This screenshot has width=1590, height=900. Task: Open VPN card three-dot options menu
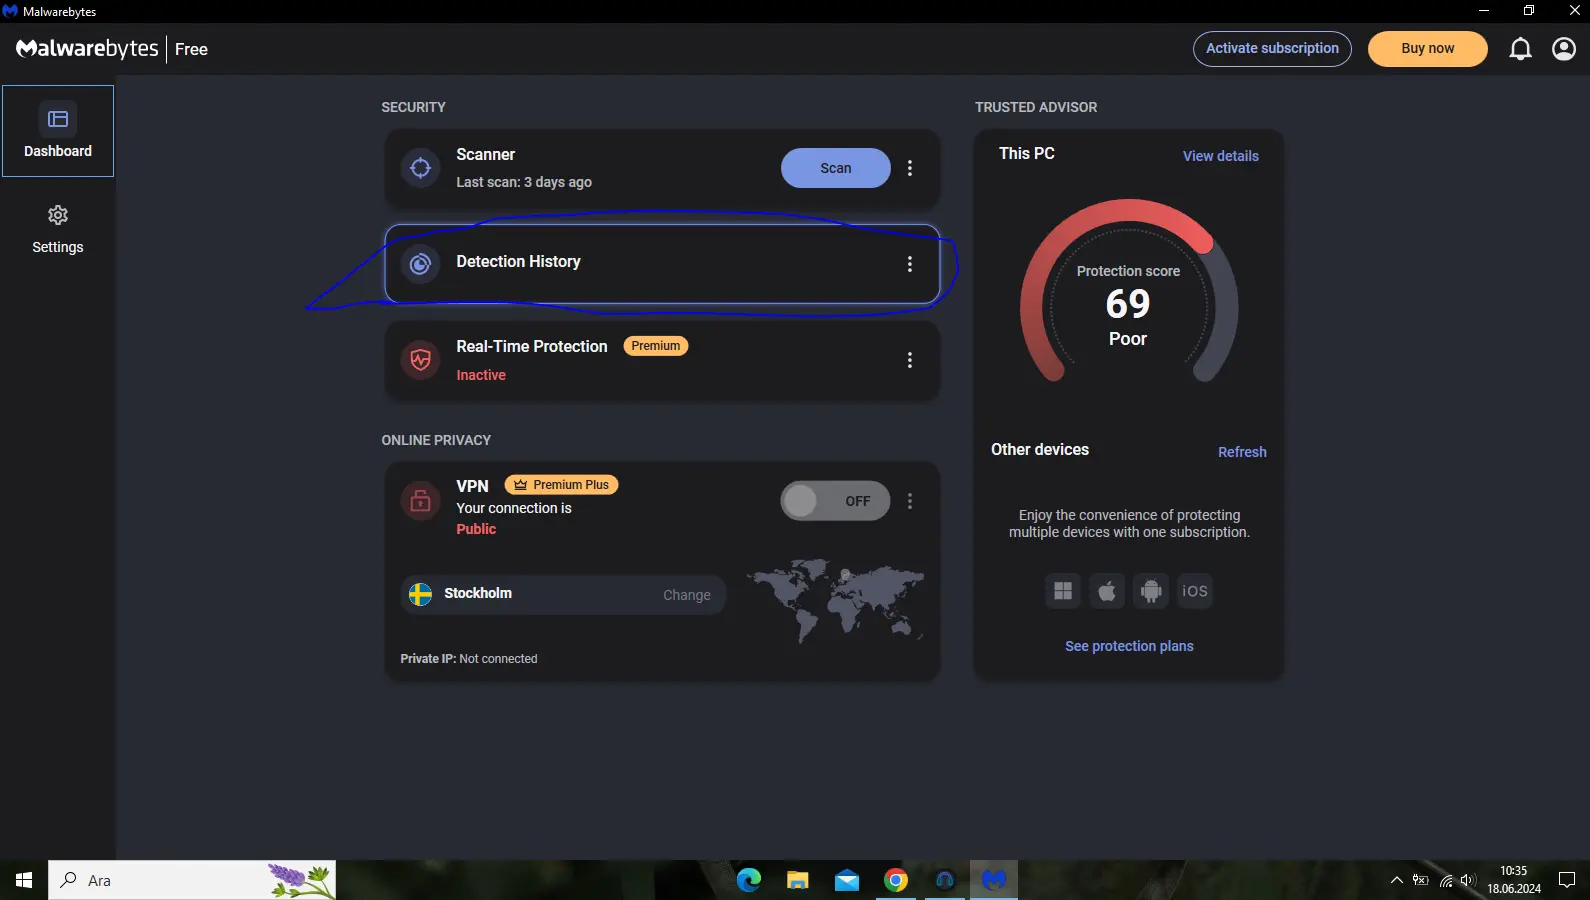(909, 501)
